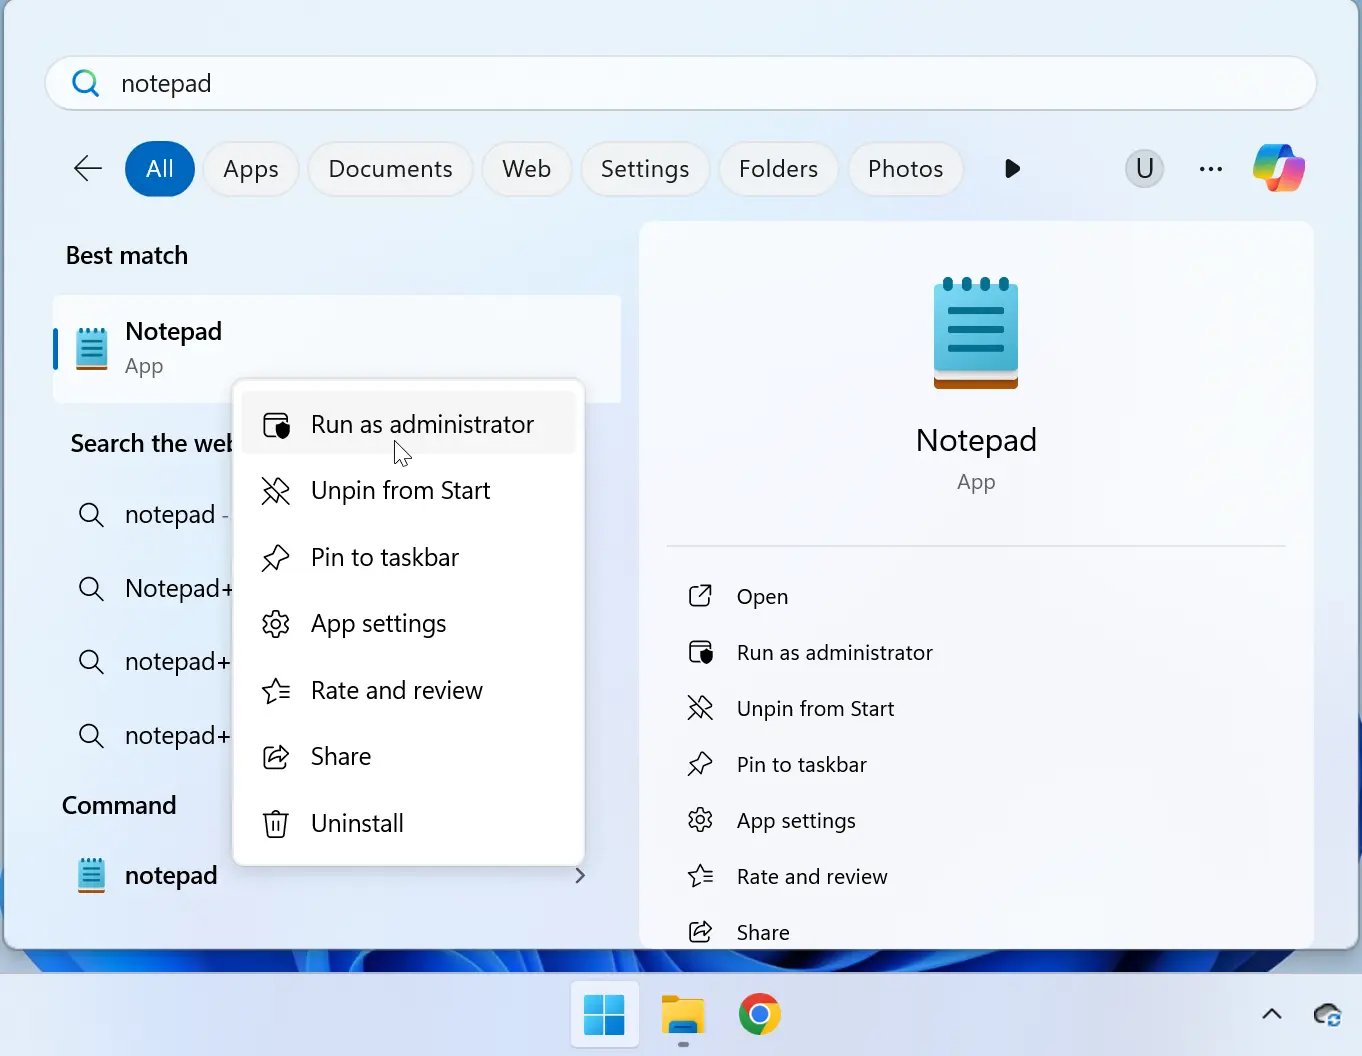1362x1056 pixels.
Task: Show more filters with the right arrow
Action: click(x=1012, y=169)
